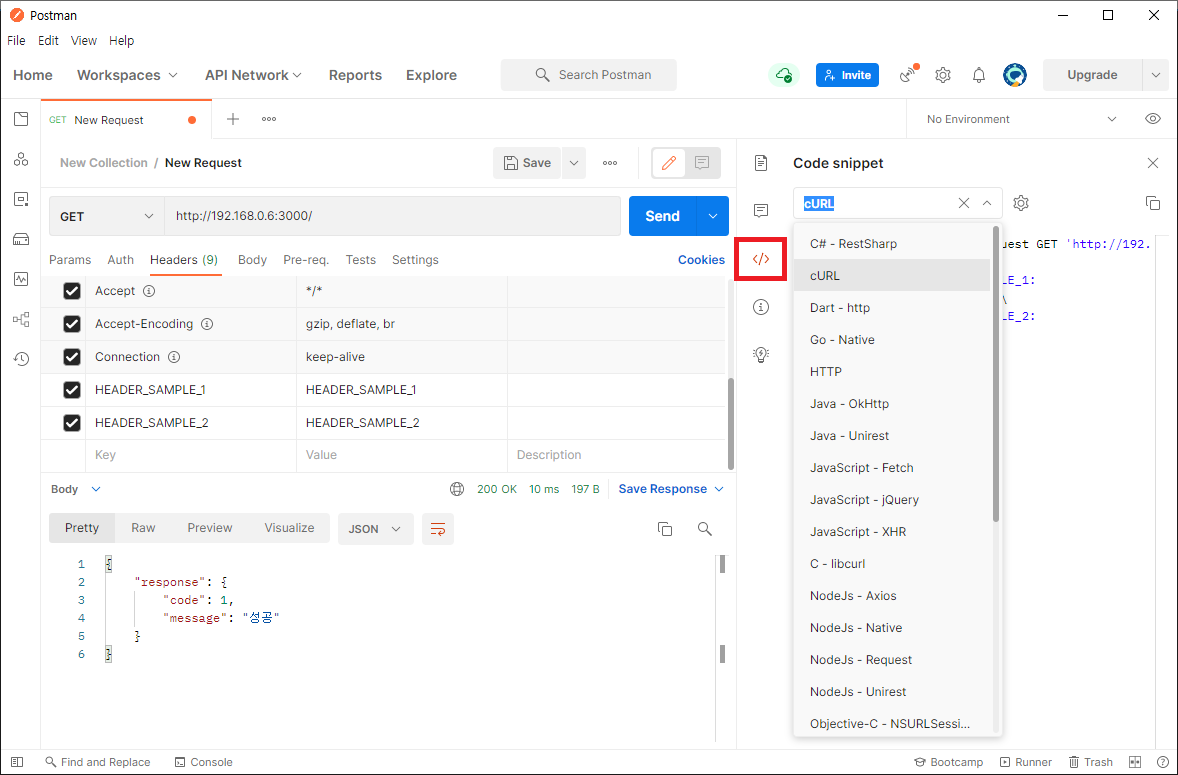The image size is (1178, 775).
Task: Copy the response body
Action: pos(665,529)
